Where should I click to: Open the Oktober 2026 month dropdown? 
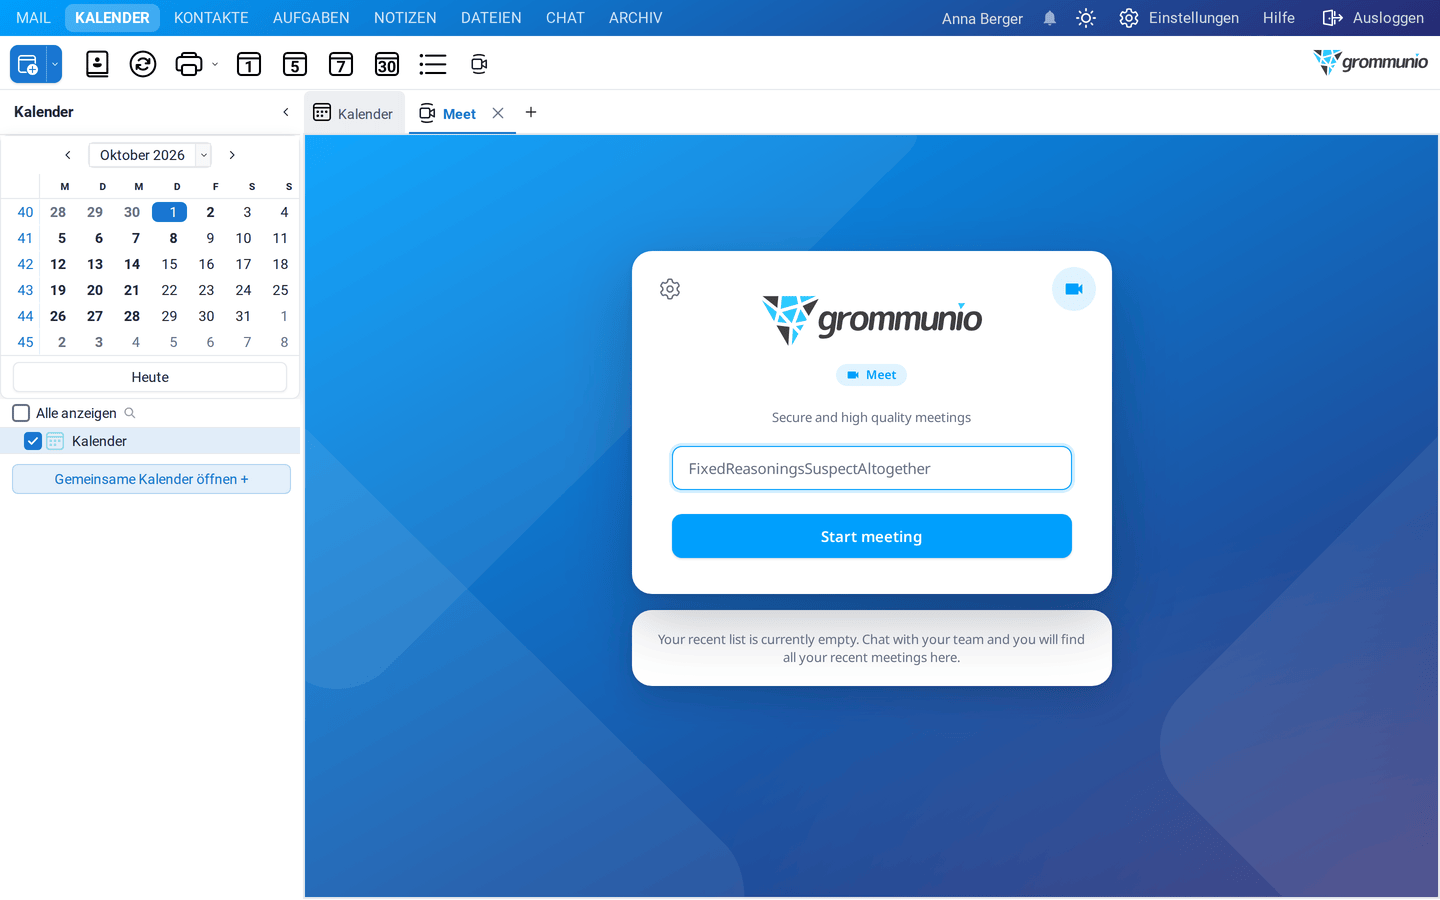pyautogui.click(x=150, y=155)
